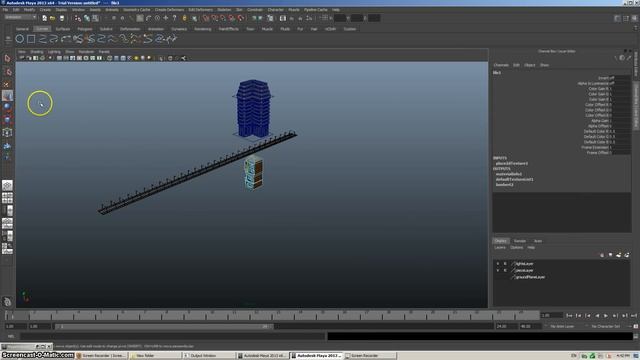Activate the highlighted Move tool in toolbox
This screenshot has width=640, height=360.
click(7, 96)
